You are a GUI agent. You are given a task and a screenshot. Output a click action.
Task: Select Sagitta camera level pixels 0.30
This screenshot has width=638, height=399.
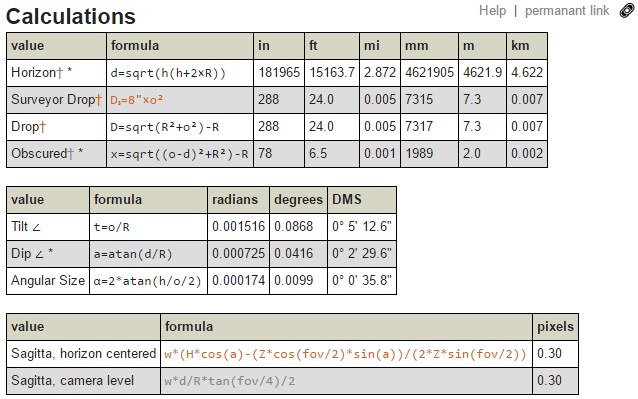pos(549,381)
